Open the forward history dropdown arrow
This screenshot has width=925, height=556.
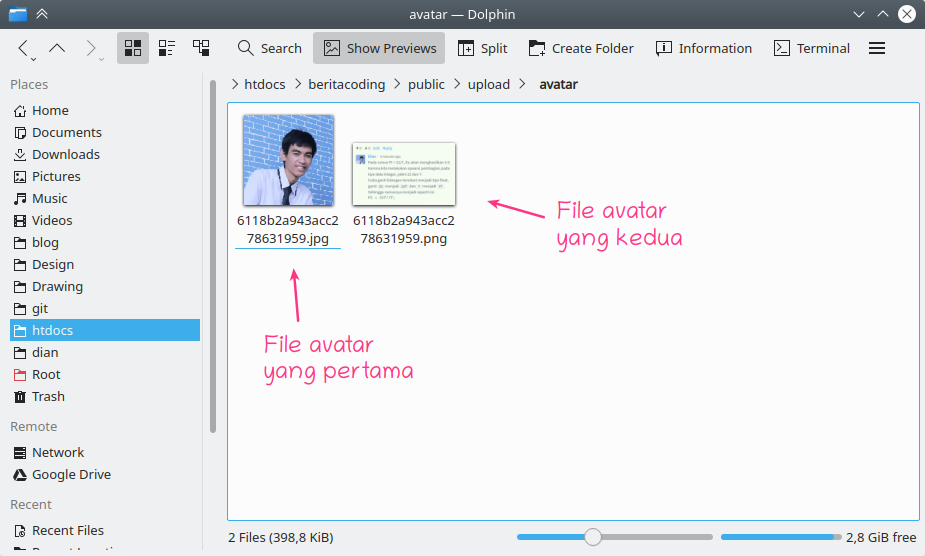point(101,59)
